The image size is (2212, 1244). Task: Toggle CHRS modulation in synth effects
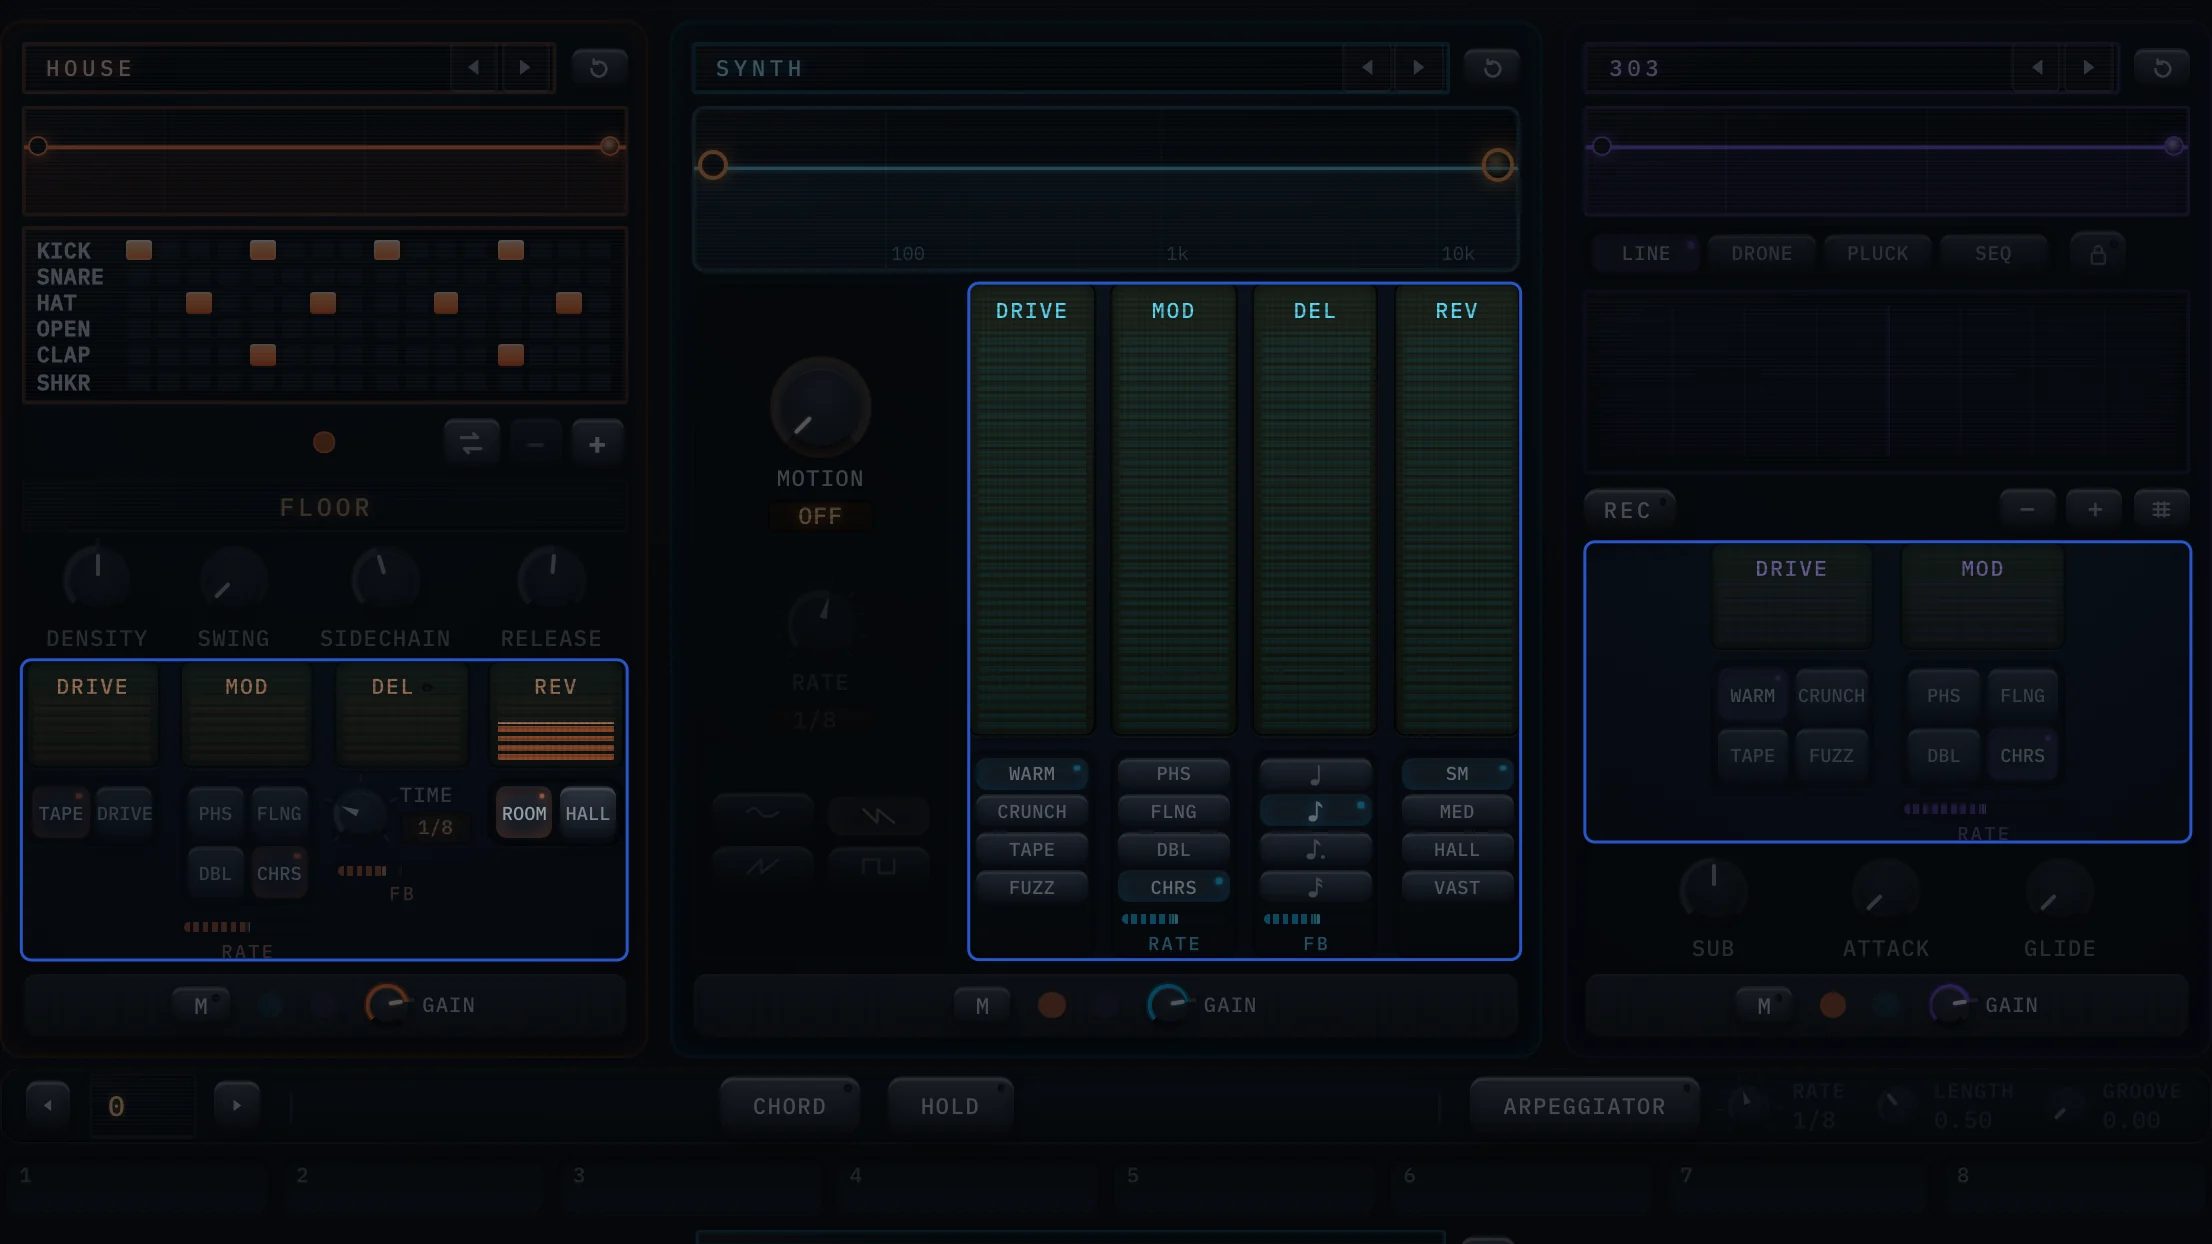point(1173,888)
